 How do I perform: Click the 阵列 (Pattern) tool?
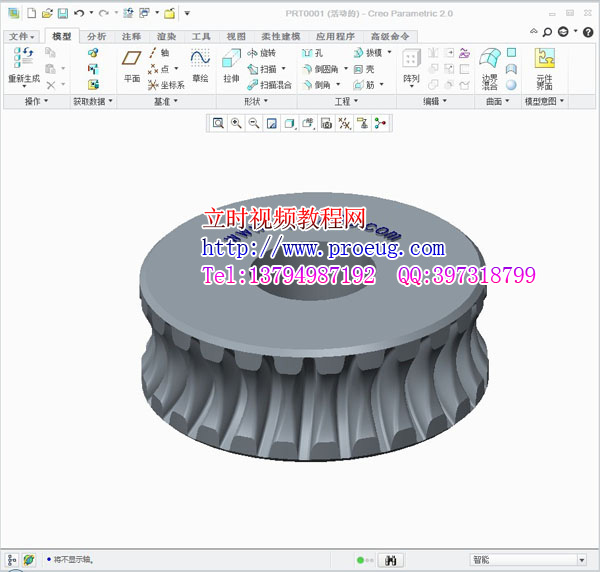click(411, 67)
